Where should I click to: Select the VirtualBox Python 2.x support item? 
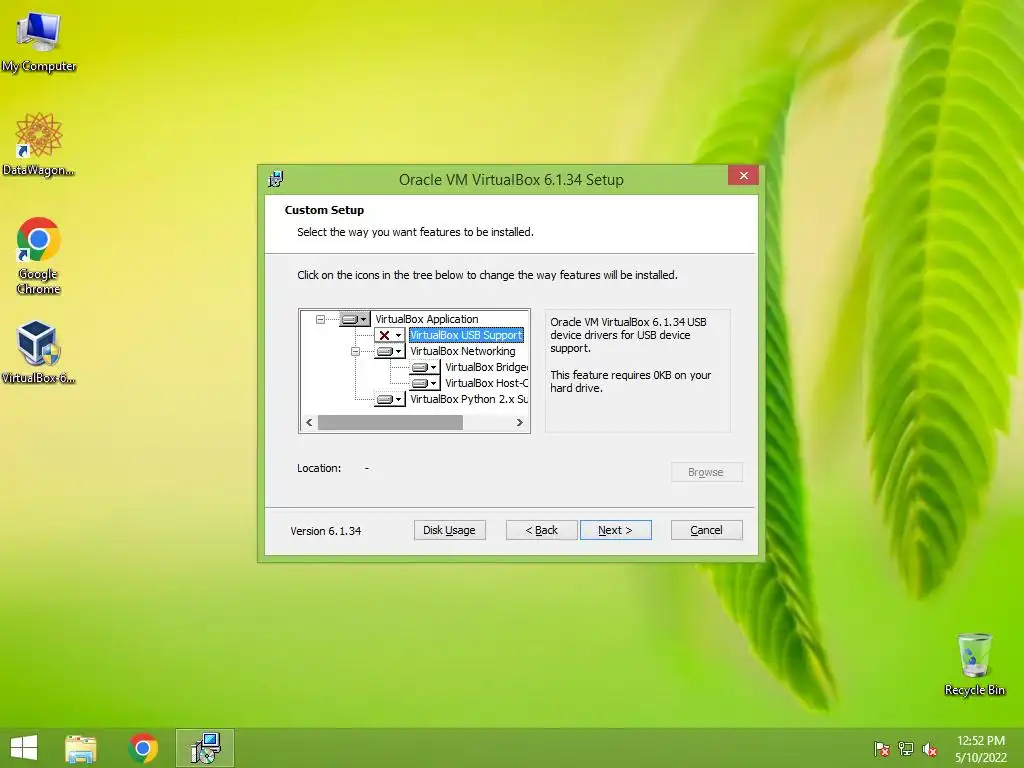(469, 399)
